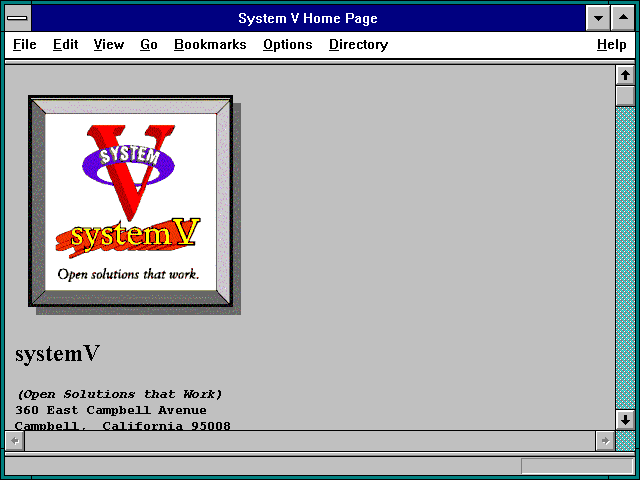The width and height of the screenshot is (640, 480).
Task: Click the horizontal scrollbar track
Action: click(x=310, y=441)
